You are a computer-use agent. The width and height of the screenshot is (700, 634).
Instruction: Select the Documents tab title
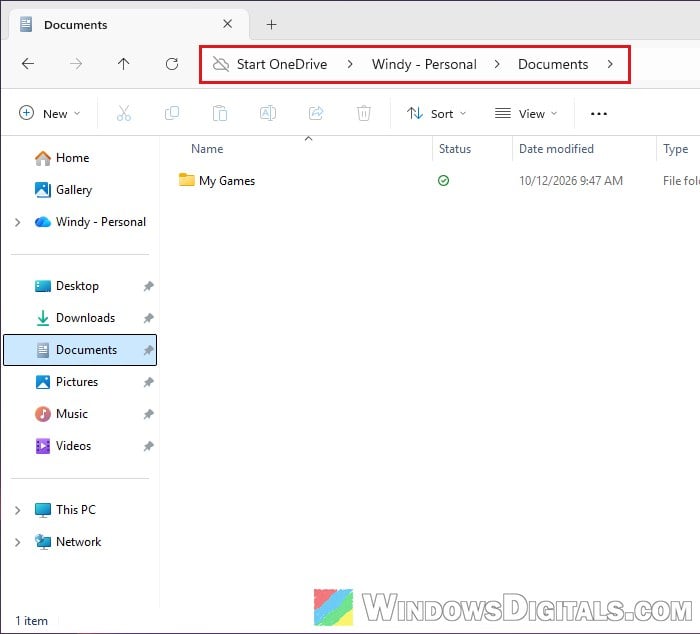75,25
